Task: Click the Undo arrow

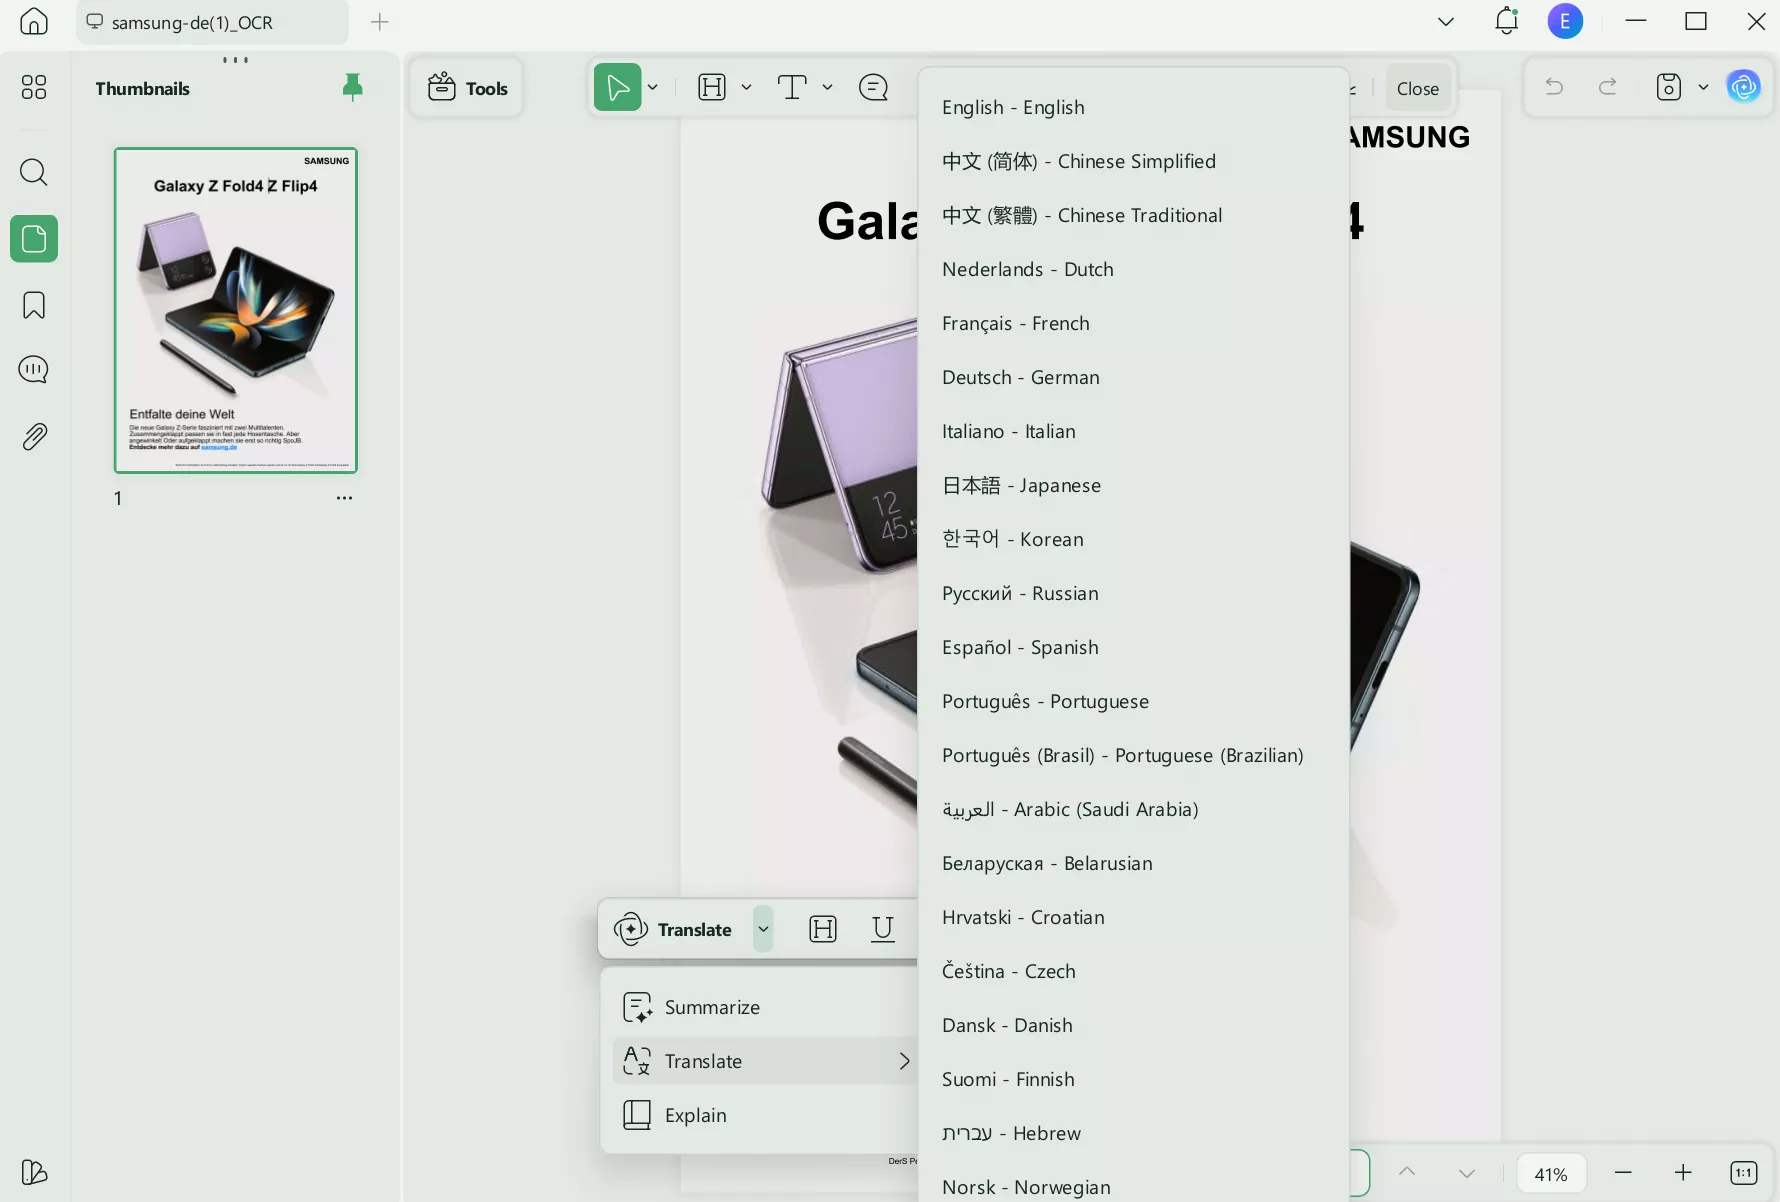Action: click(1554, 87)
